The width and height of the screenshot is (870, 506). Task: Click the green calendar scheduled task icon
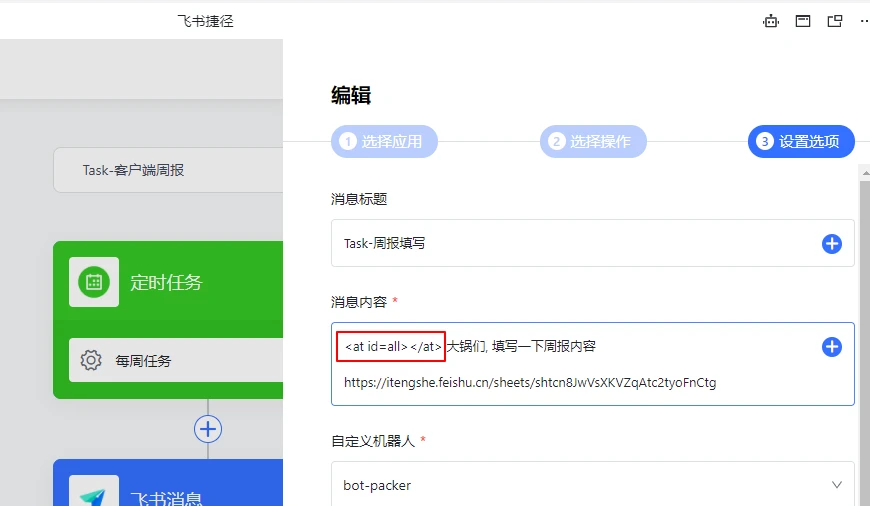(94, 282)
